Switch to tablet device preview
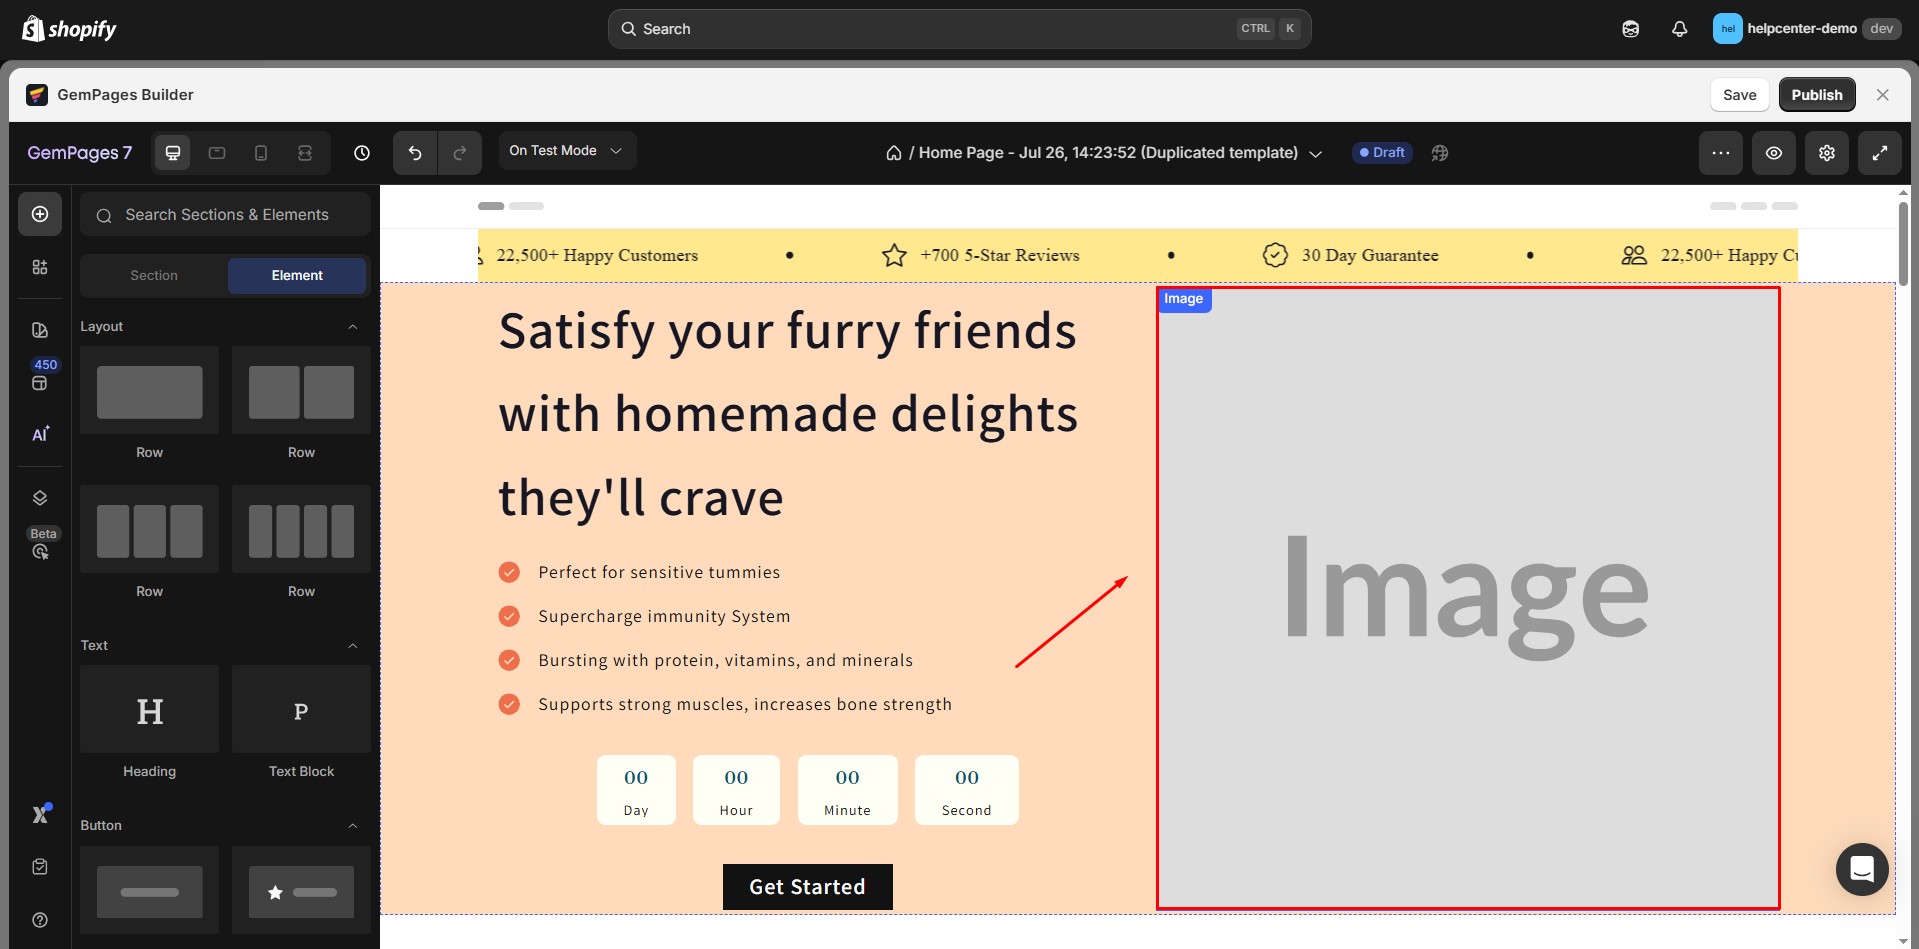Screen dimensions: 1919x949 tap(217, 153)
